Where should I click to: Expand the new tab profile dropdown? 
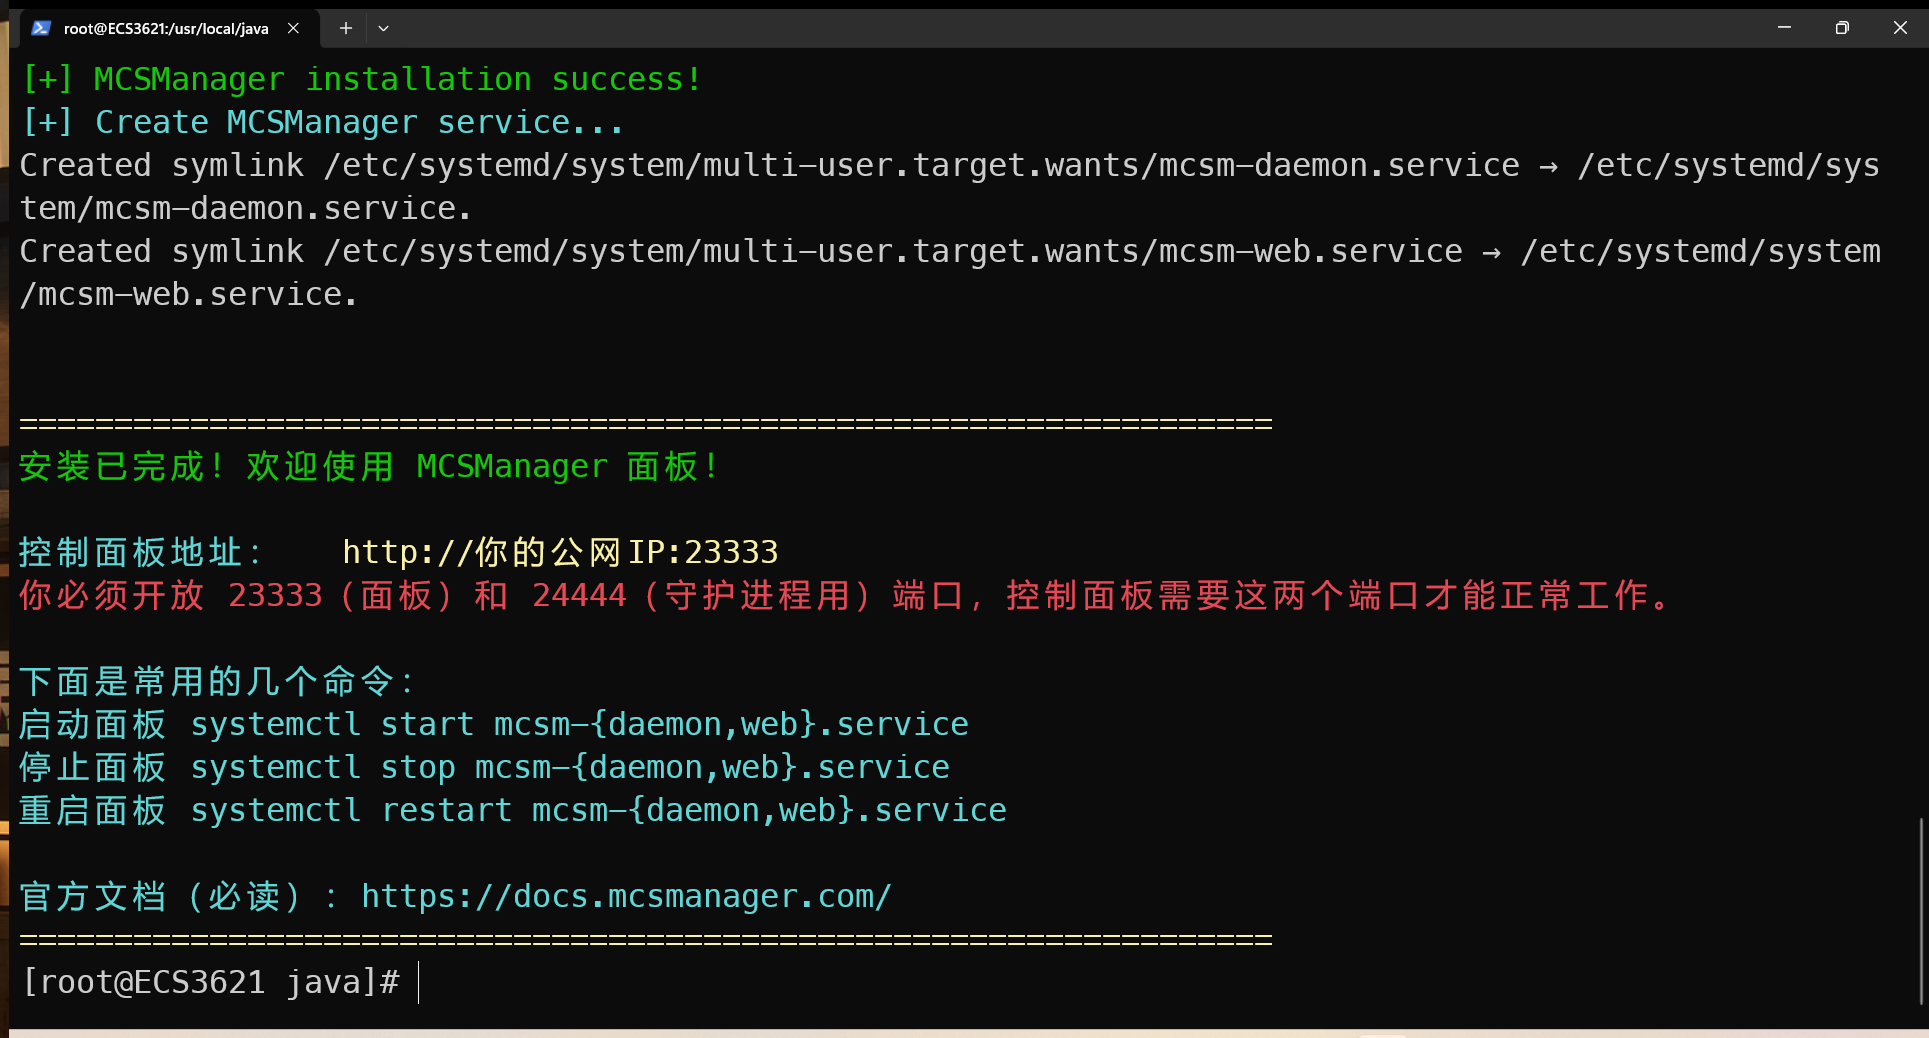[x=383, y=28]
